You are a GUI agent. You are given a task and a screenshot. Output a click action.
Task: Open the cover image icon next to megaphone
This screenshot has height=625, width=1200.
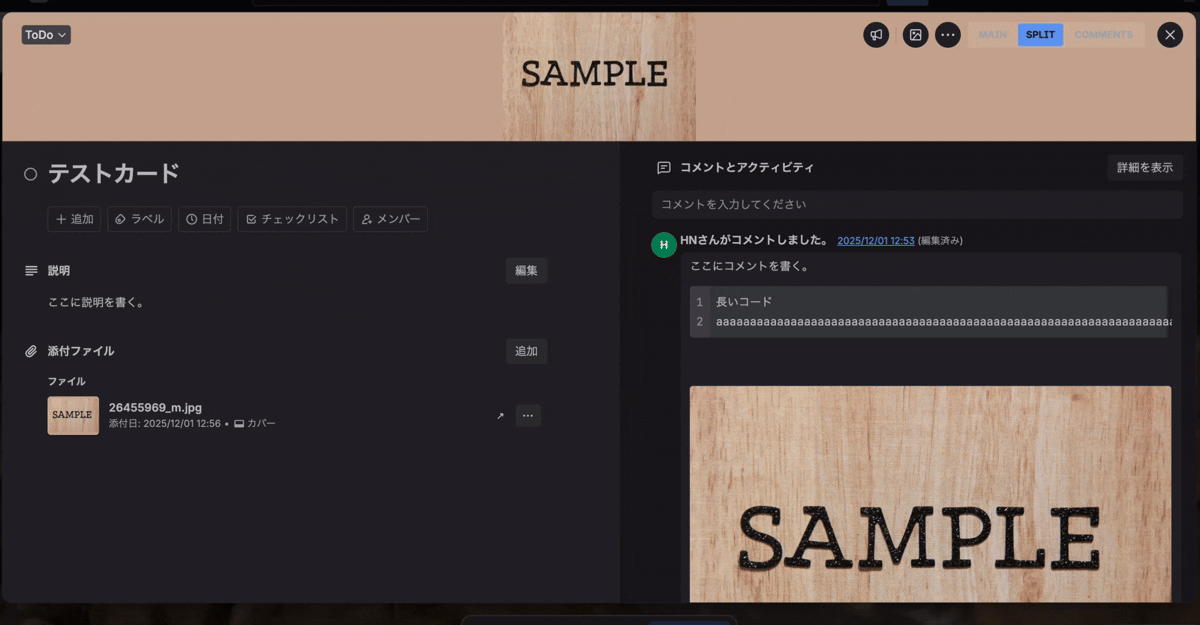tap(915, 34)
